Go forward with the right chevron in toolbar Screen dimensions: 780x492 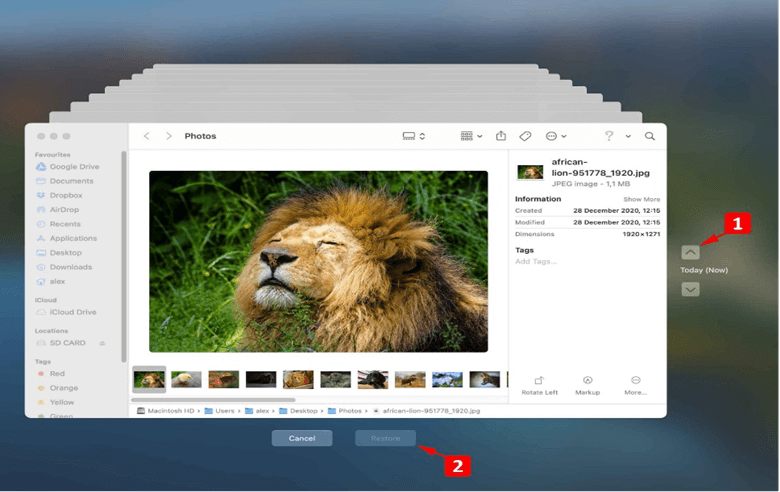tap(169, 136)
